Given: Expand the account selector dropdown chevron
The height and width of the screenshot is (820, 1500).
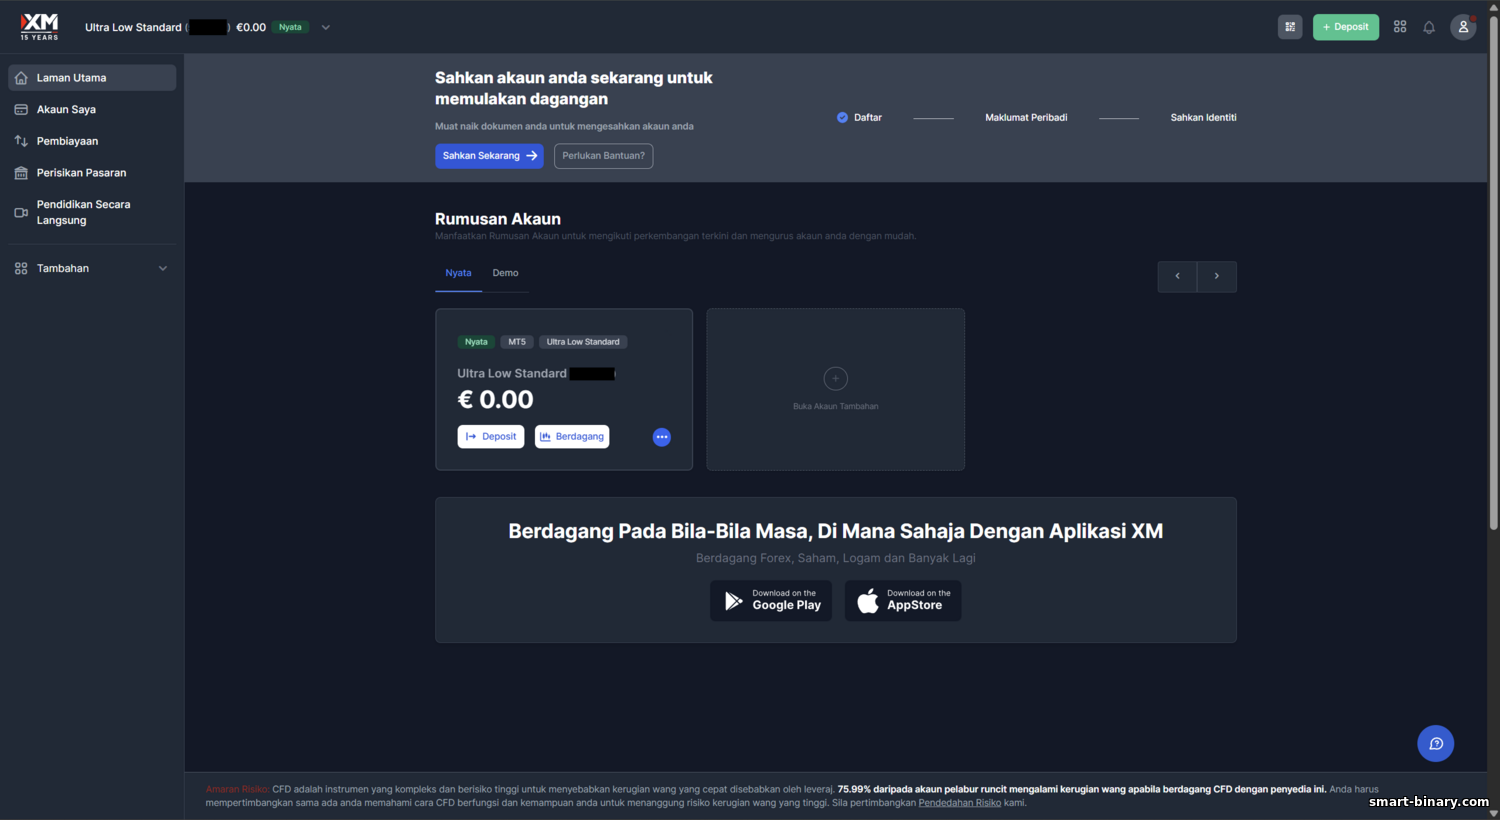Looking at the screenshot, I should click(x=325, y=28).
